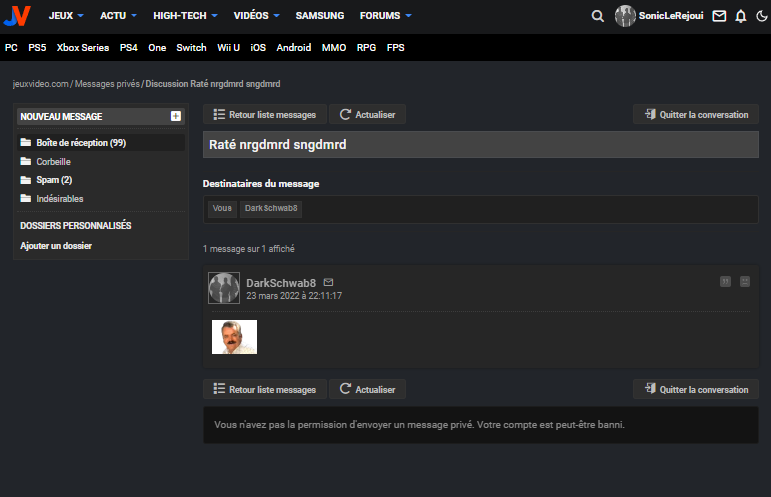771x497 pixels.
Task: Open the search magnifier icon
Action: tap(597, 16)
